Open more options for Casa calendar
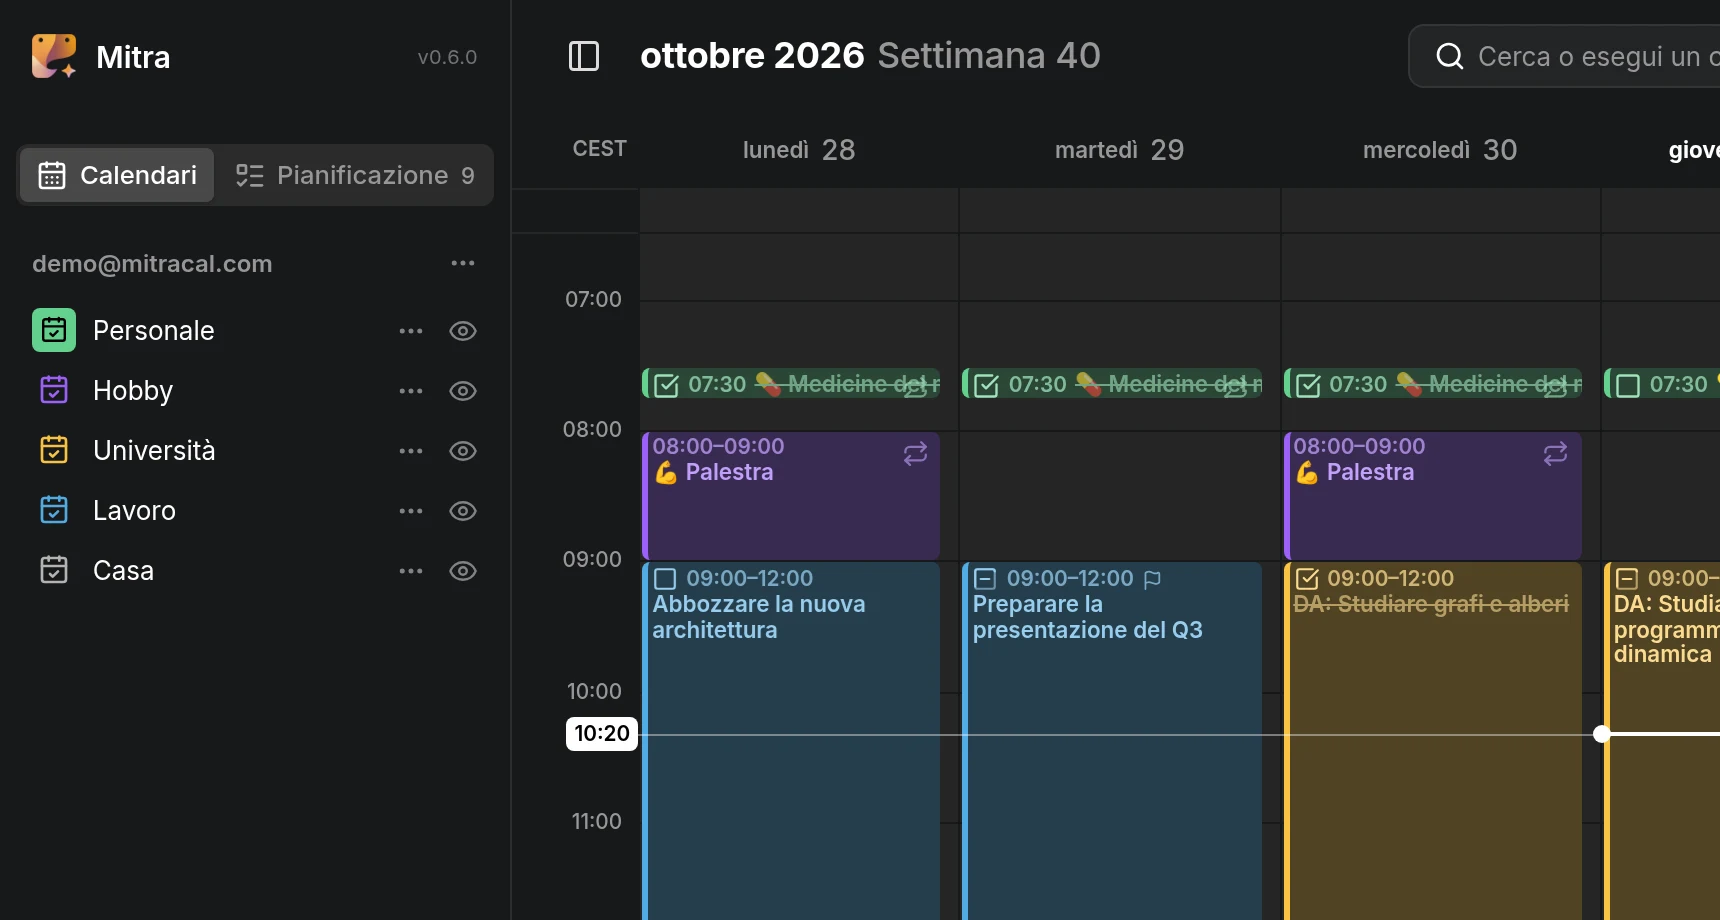This screenshot has height=920, width=1720. point(411,571)
